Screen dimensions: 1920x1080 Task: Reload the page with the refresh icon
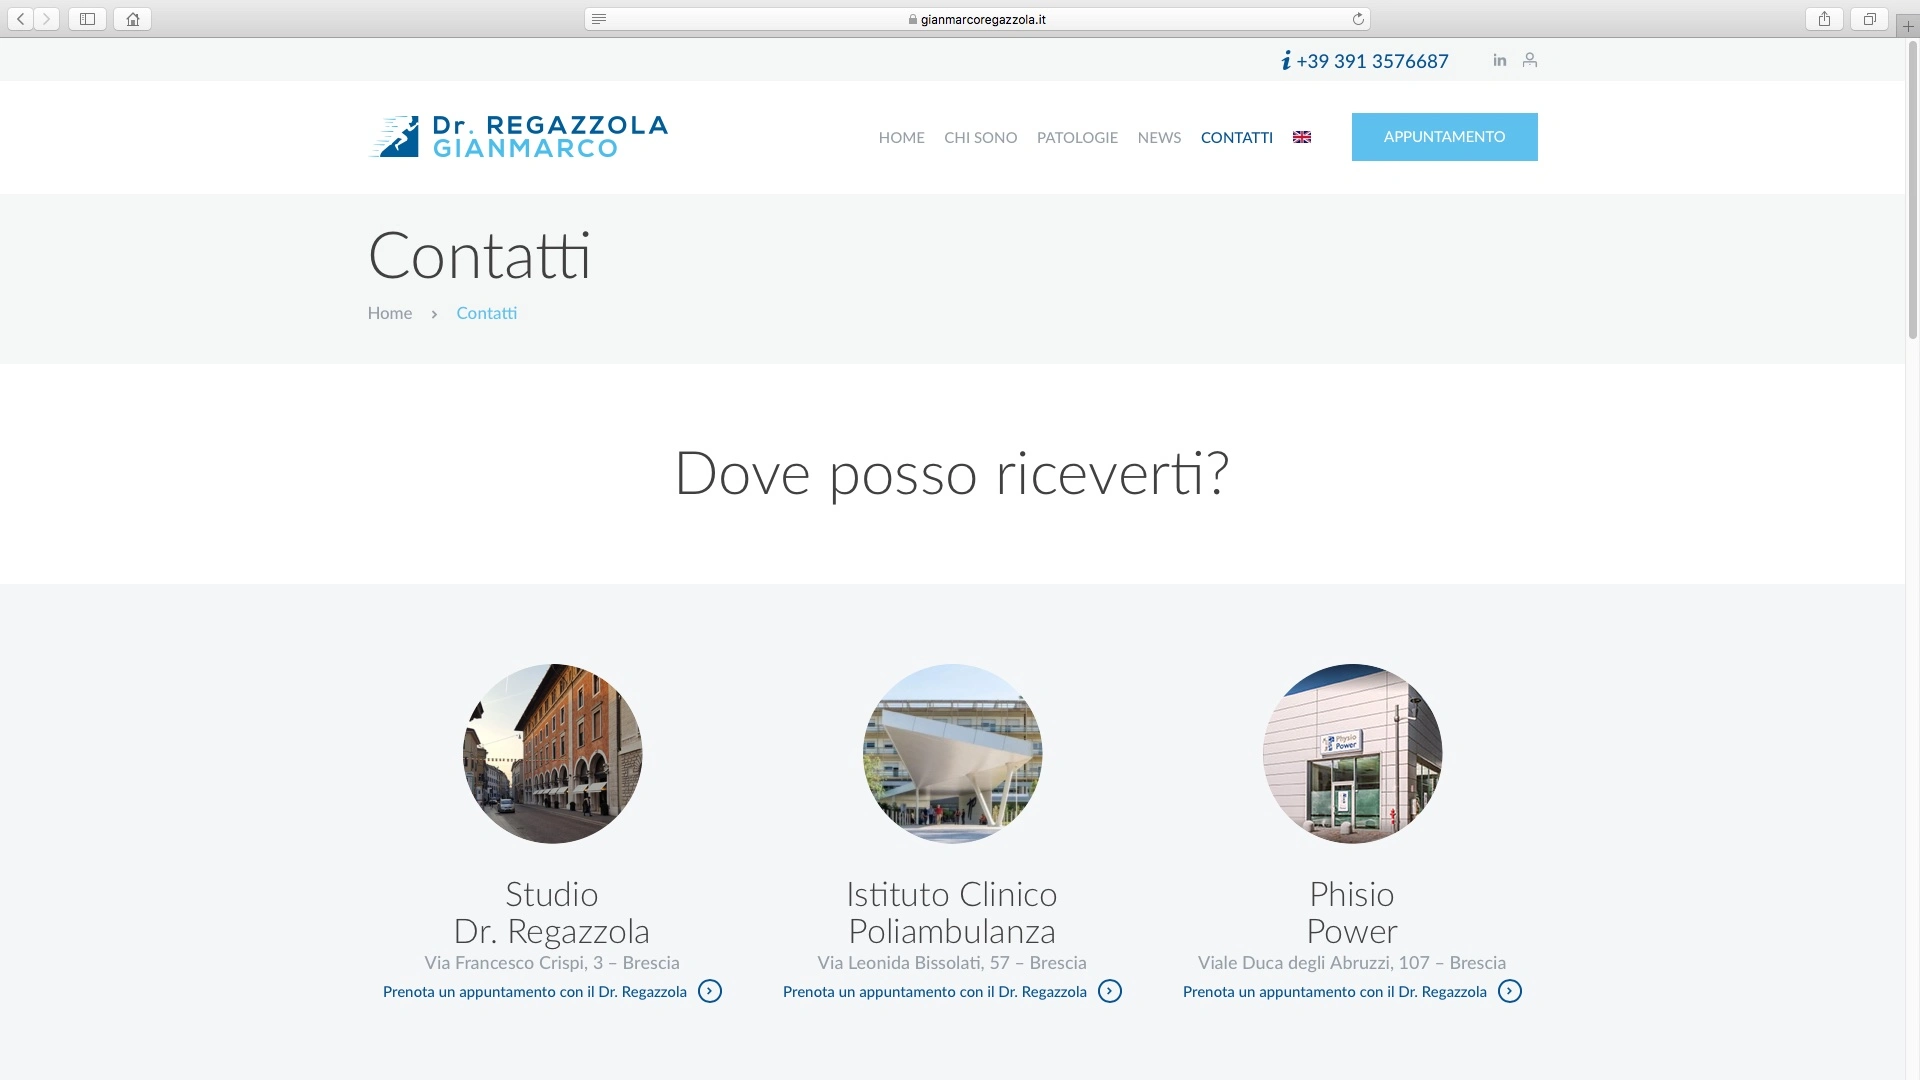point(1358,19)
